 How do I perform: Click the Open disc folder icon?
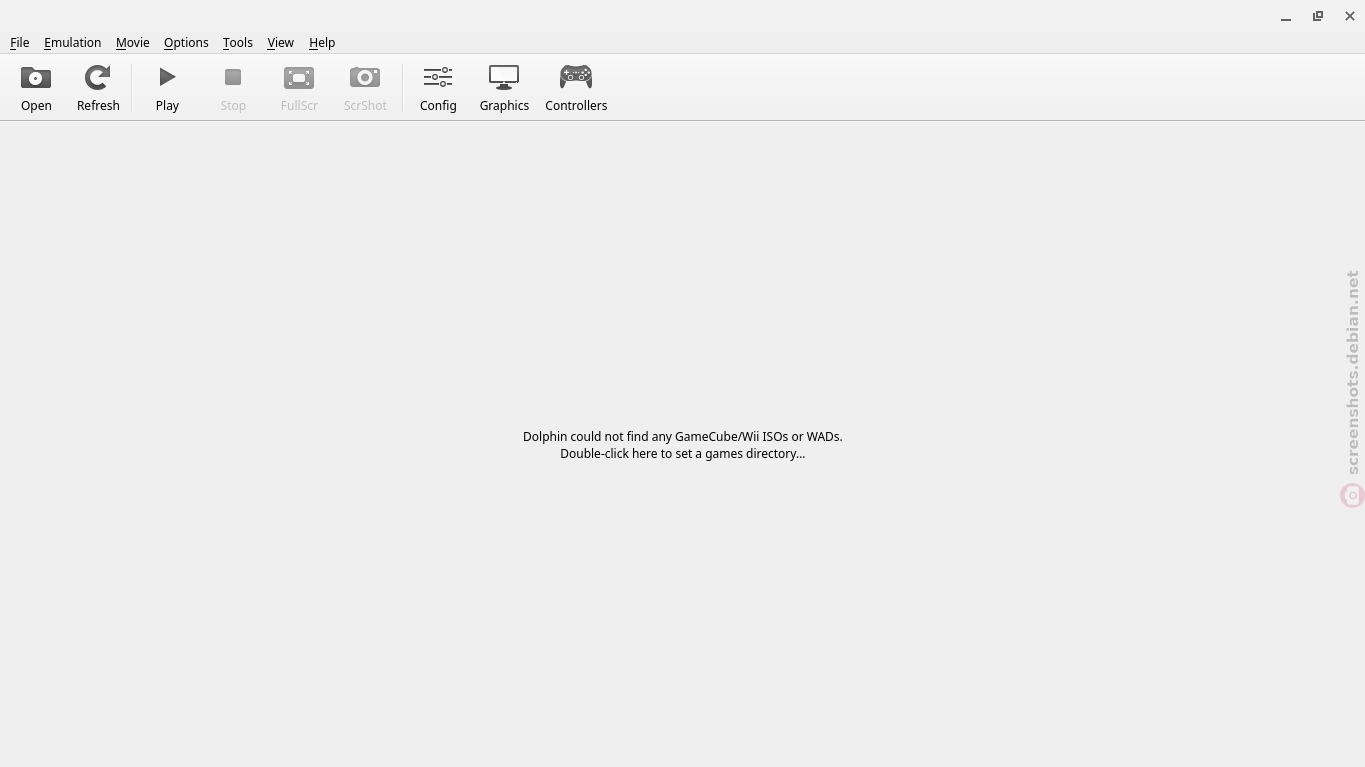coord(36,78)
